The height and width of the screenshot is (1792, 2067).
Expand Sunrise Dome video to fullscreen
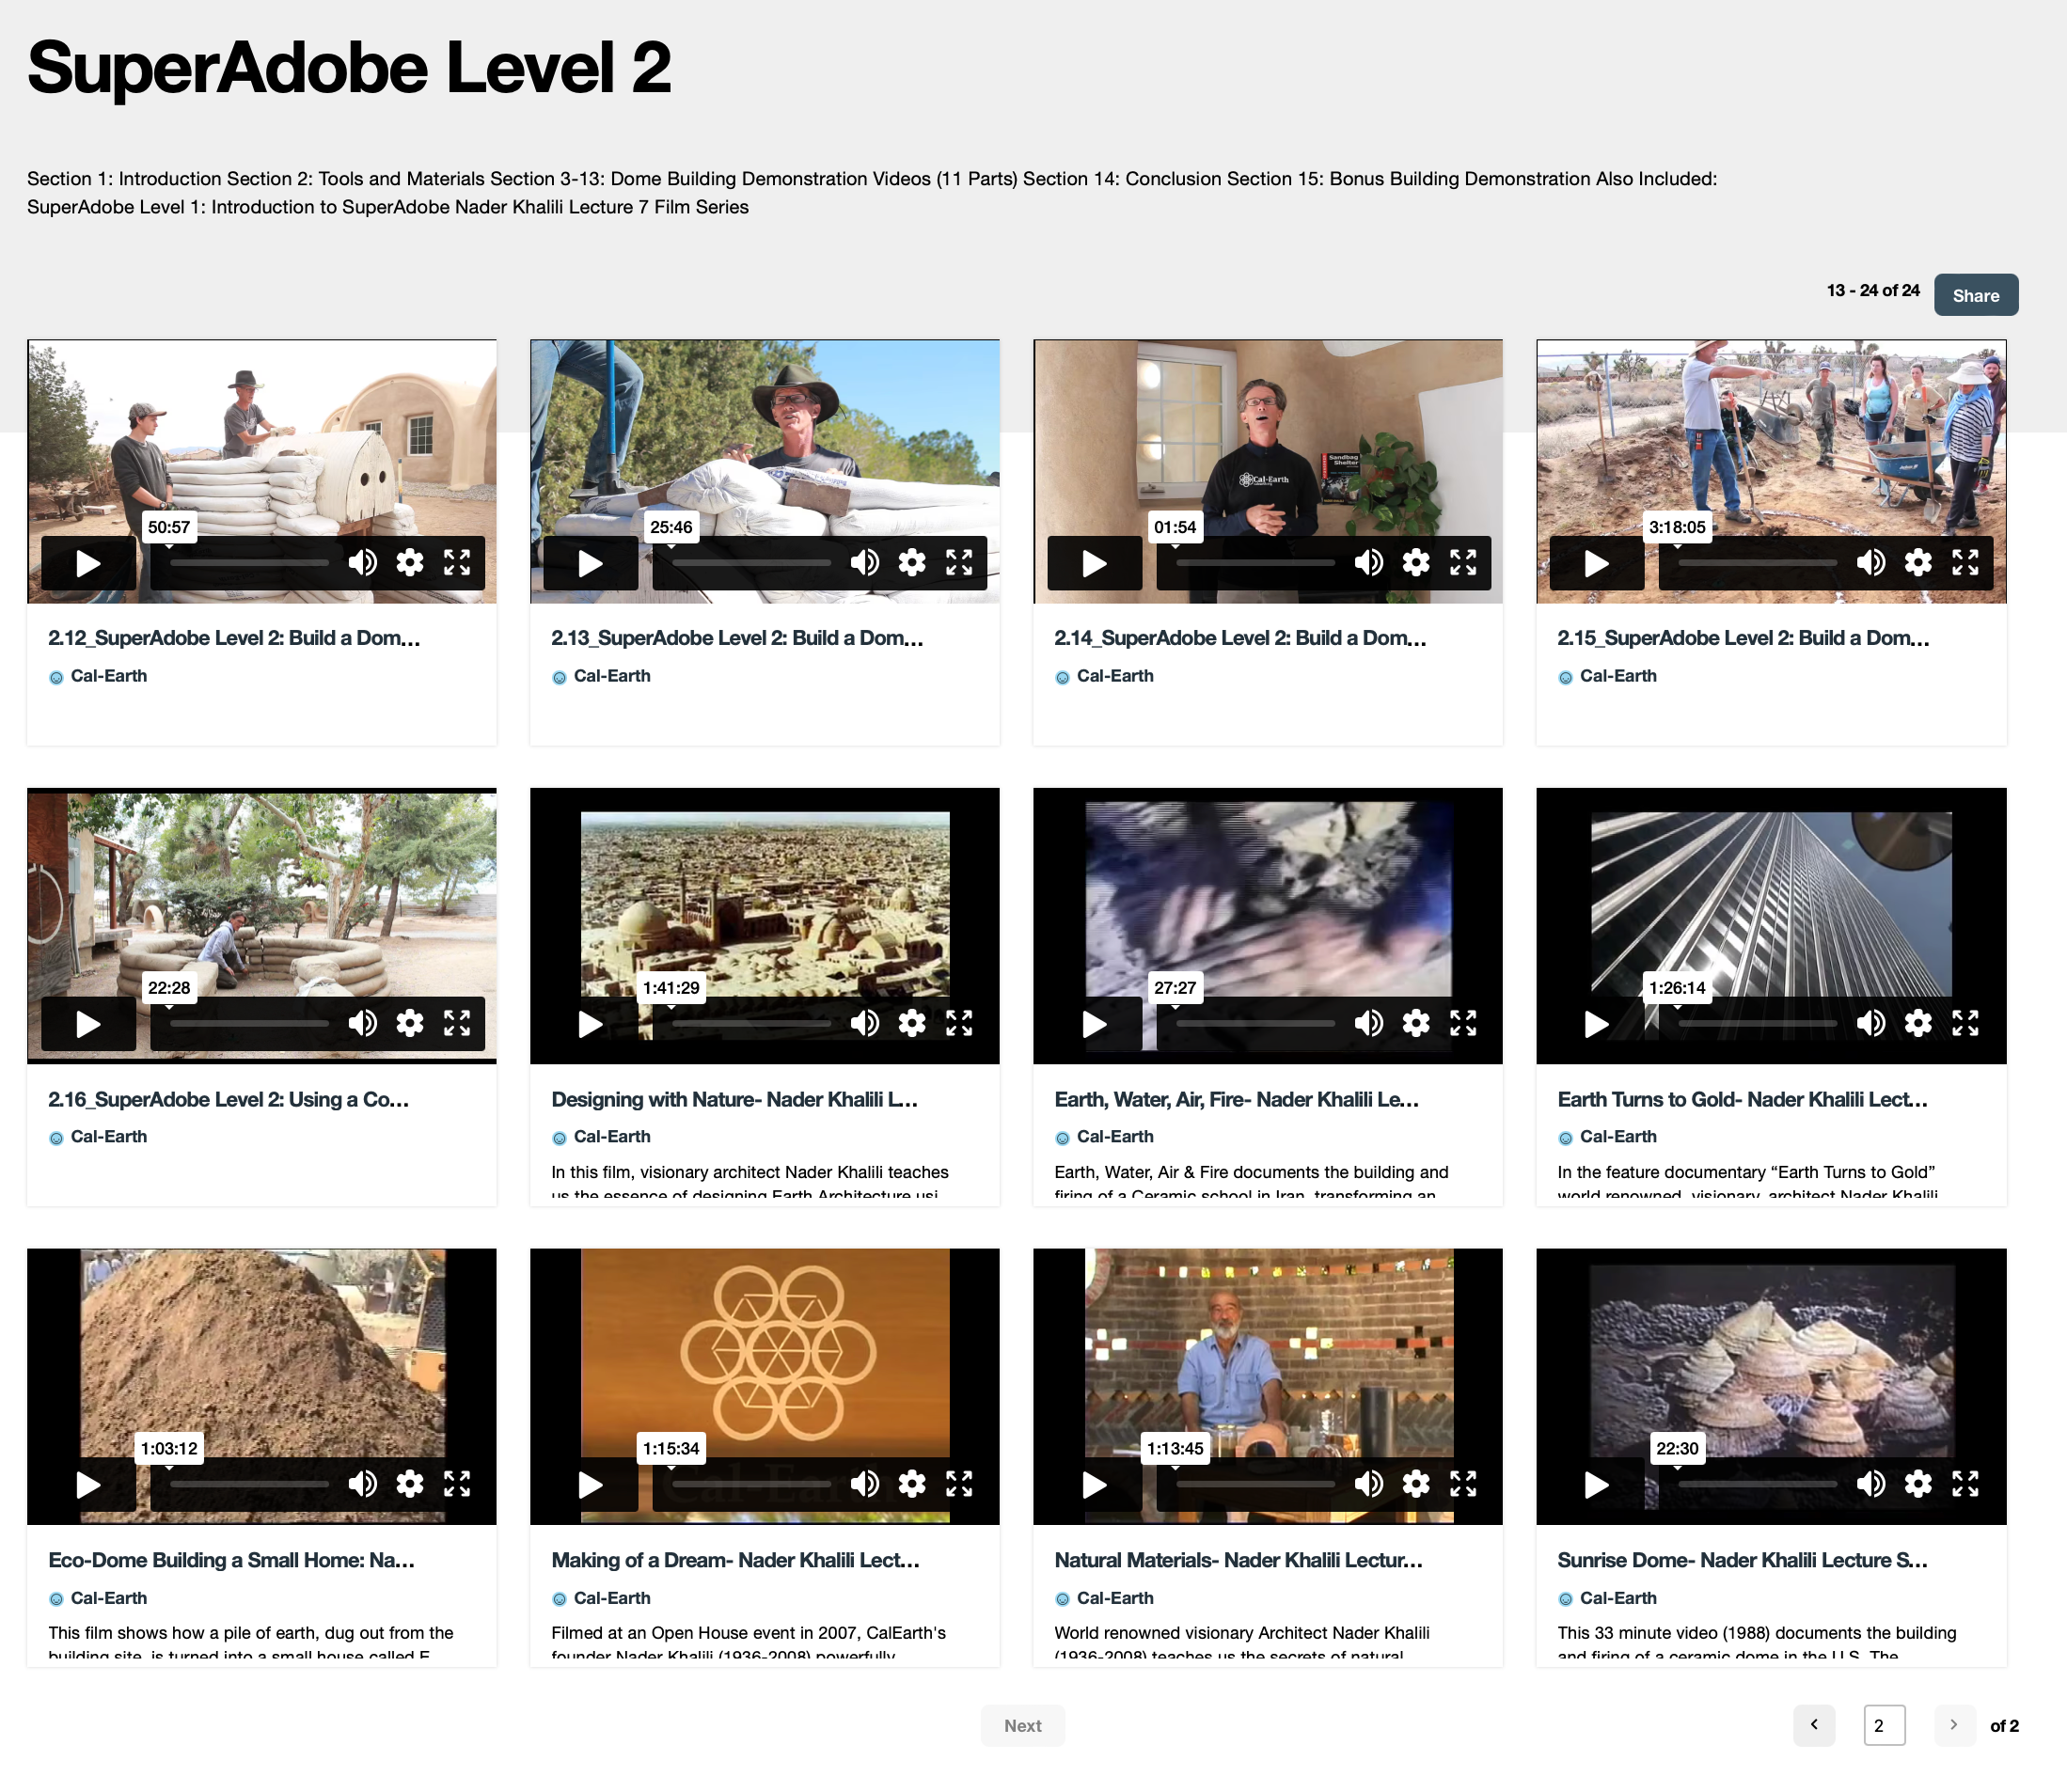point(1965,1484)
